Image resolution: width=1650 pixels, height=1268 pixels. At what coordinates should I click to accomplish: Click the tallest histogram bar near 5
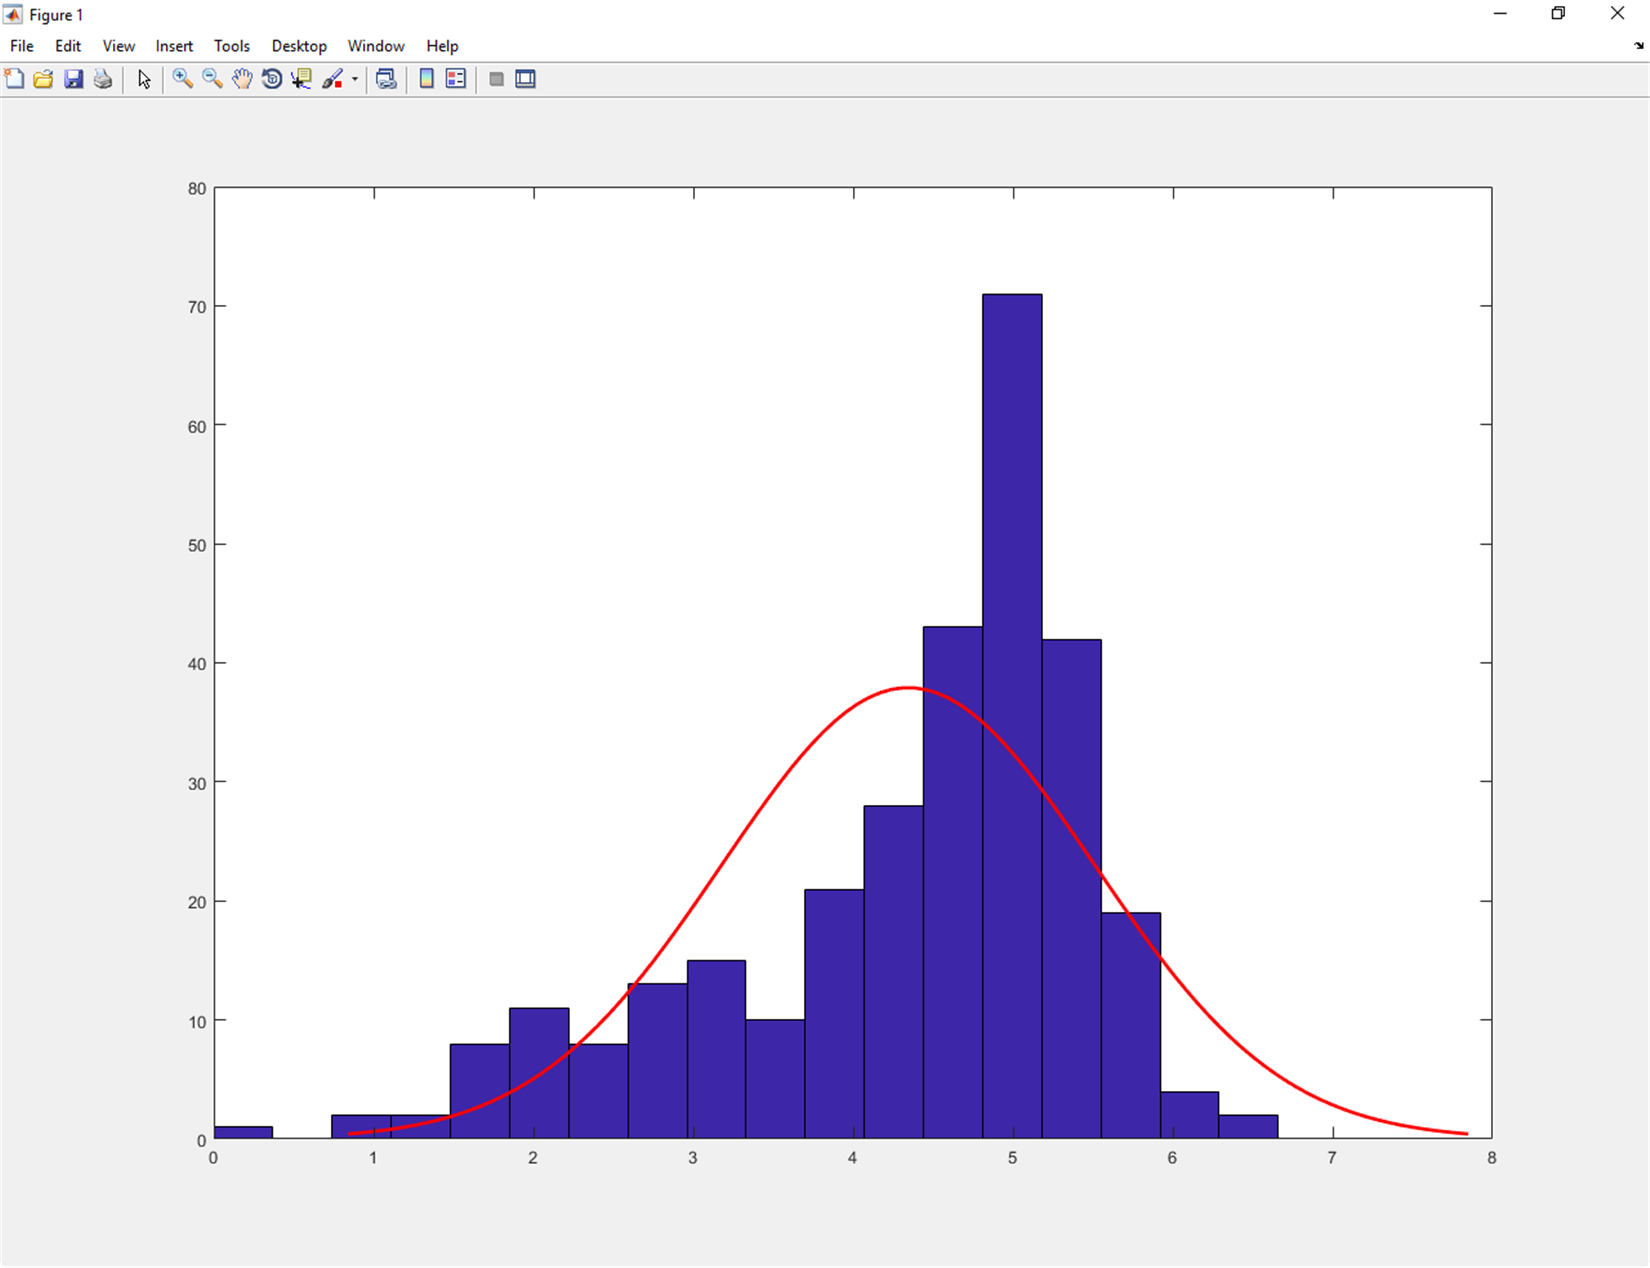coord(1012,716)
